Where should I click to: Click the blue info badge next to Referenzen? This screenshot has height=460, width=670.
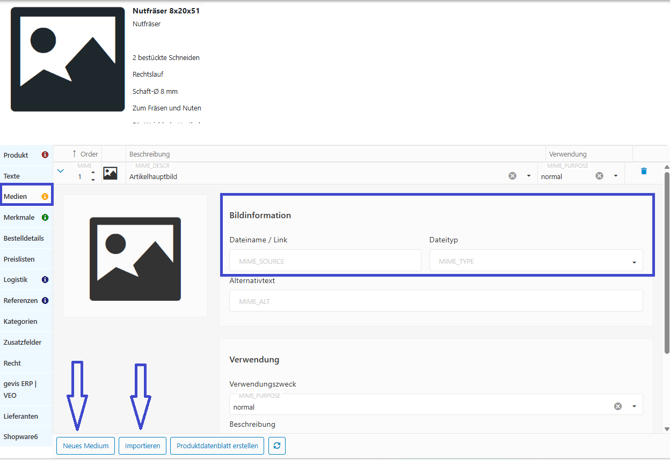click(45, 301)
